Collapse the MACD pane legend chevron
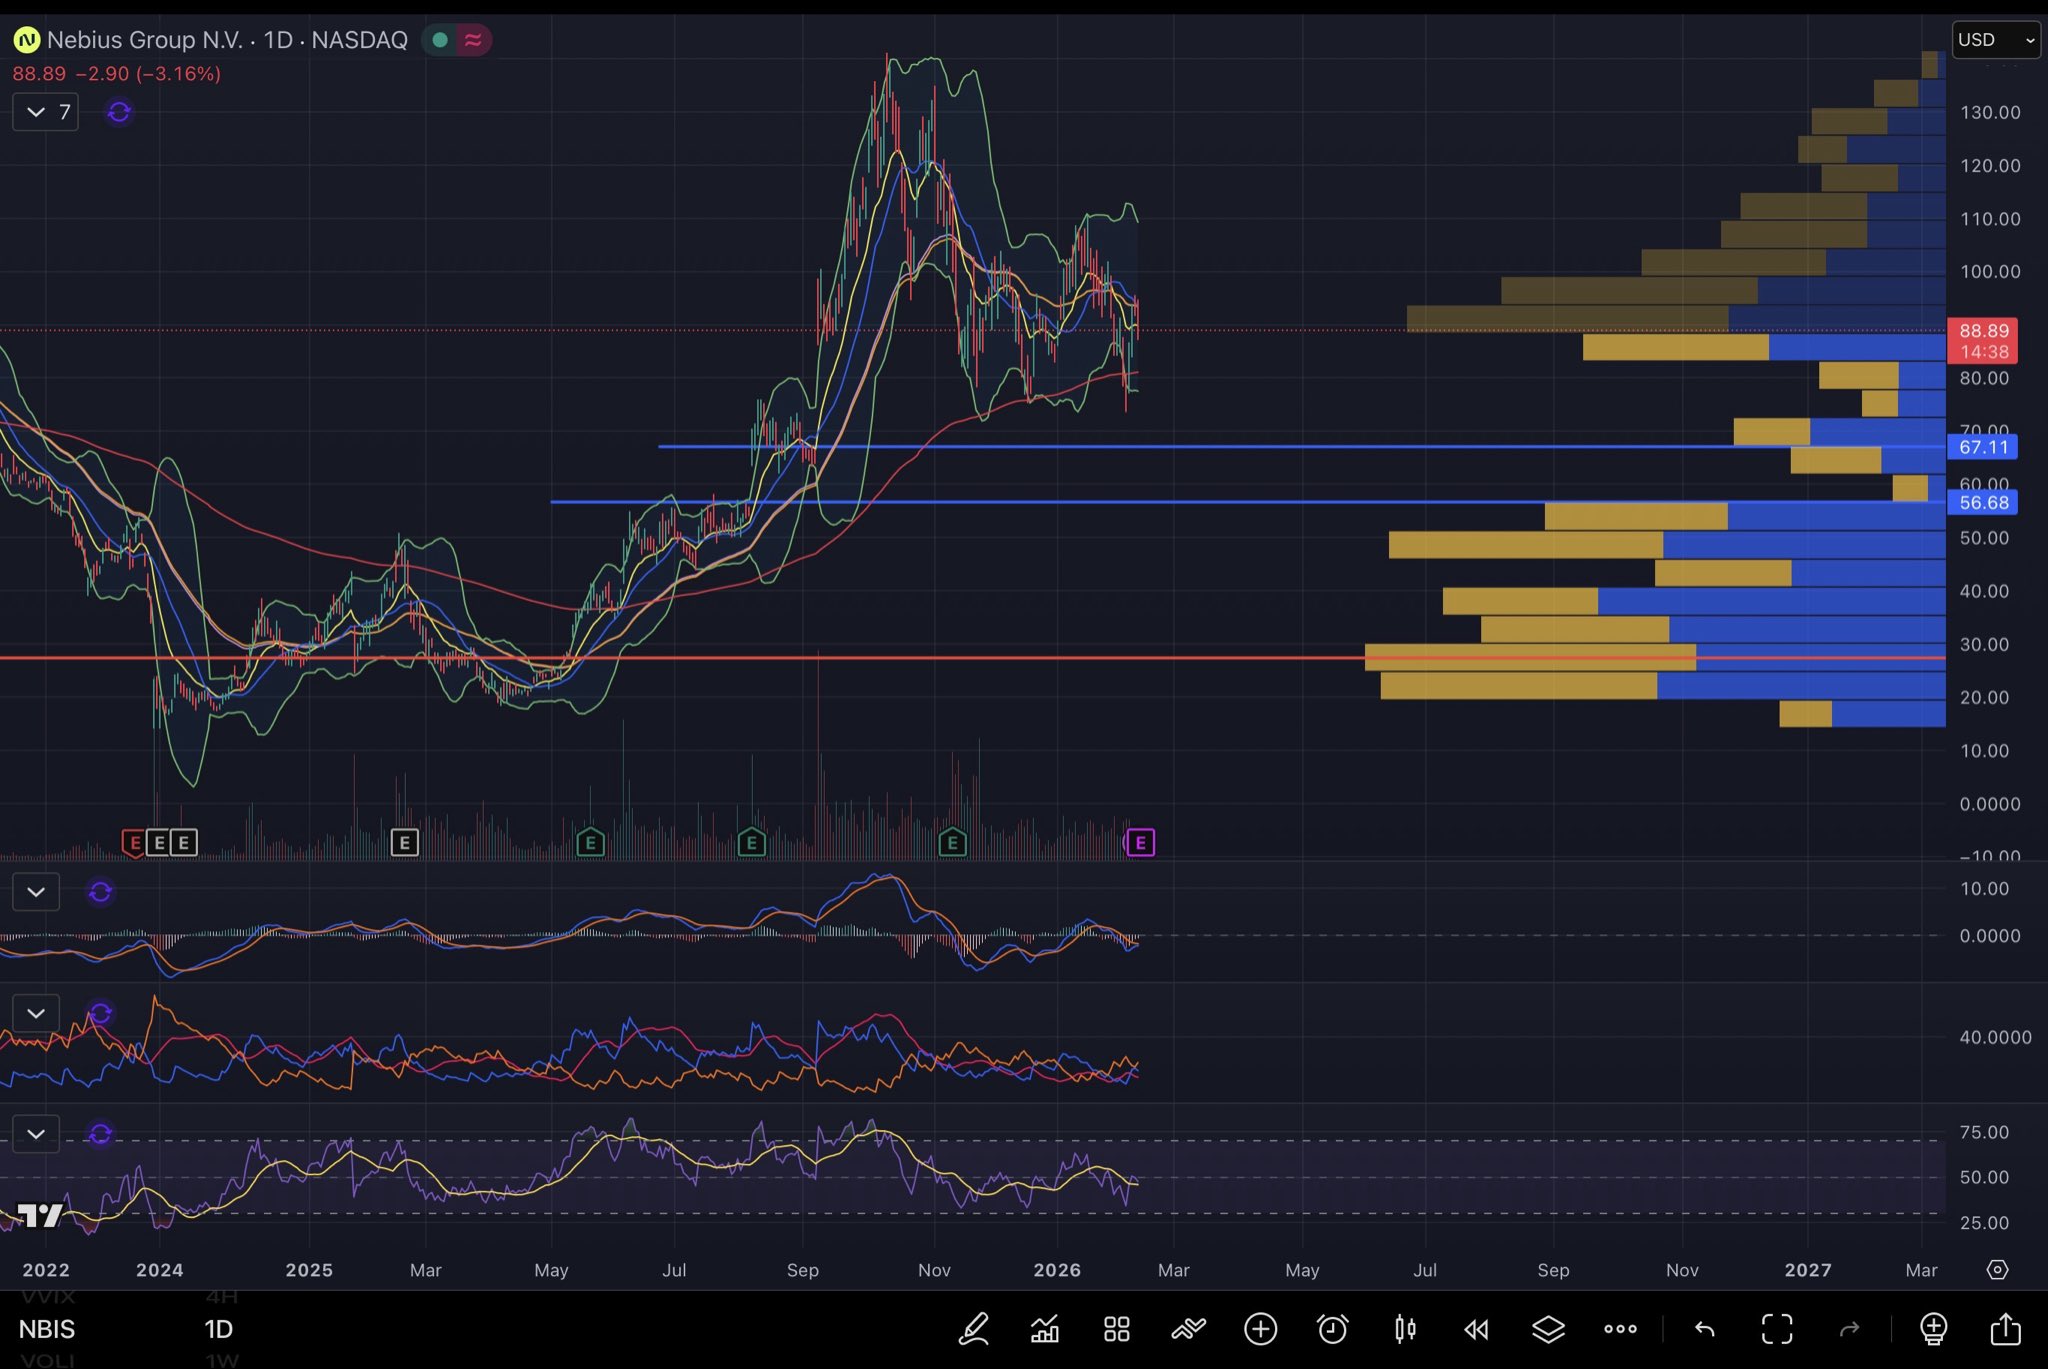 pyautogui.click(x=36, y=891)
